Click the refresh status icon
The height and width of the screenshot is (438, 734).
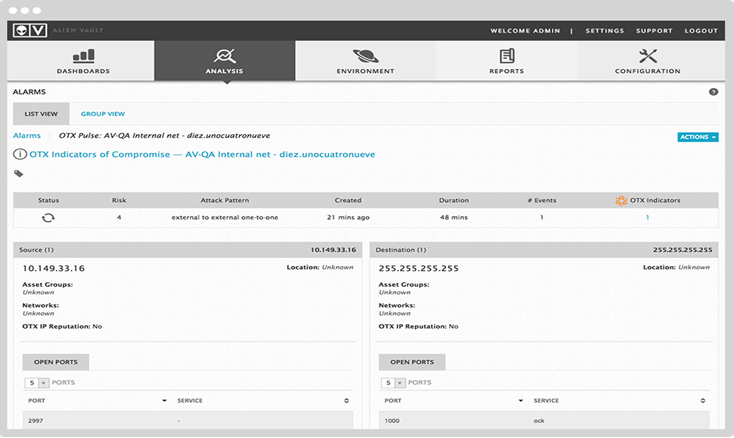point(48,218)
